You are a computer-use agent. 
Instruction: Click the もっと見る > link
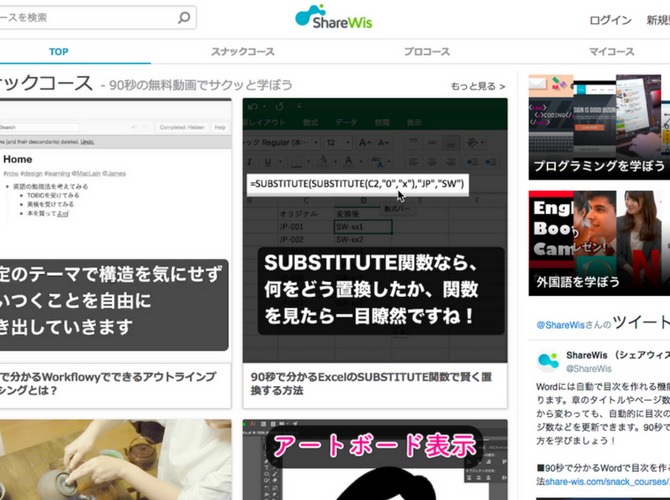coord(478,86)
